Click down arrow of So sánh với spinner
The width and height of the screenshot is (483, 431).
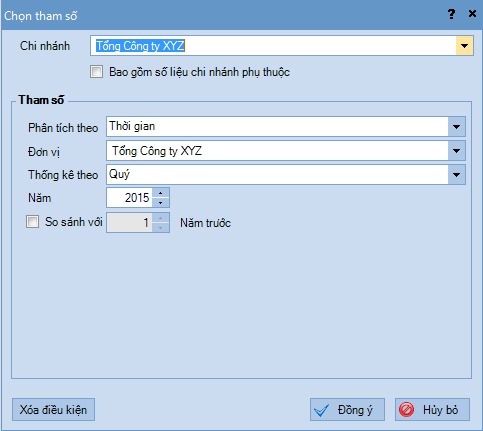[x=161, y=227]
